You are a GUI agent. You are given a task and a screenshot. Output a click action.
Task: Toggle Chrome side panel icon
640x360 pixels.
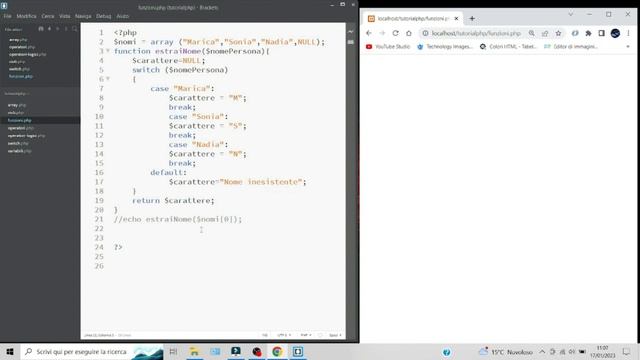pos(602,33)
